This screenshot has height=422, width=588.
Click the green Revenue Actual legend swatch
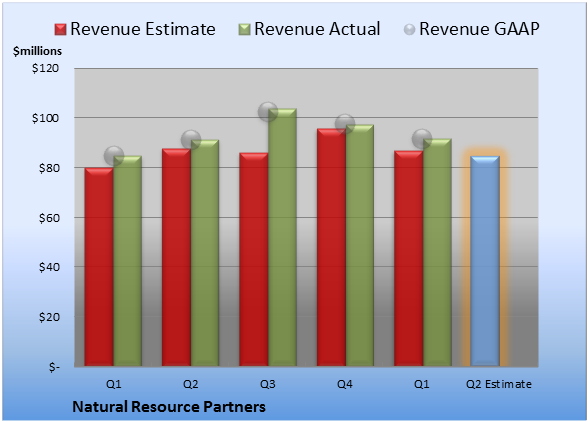[244, 30]
